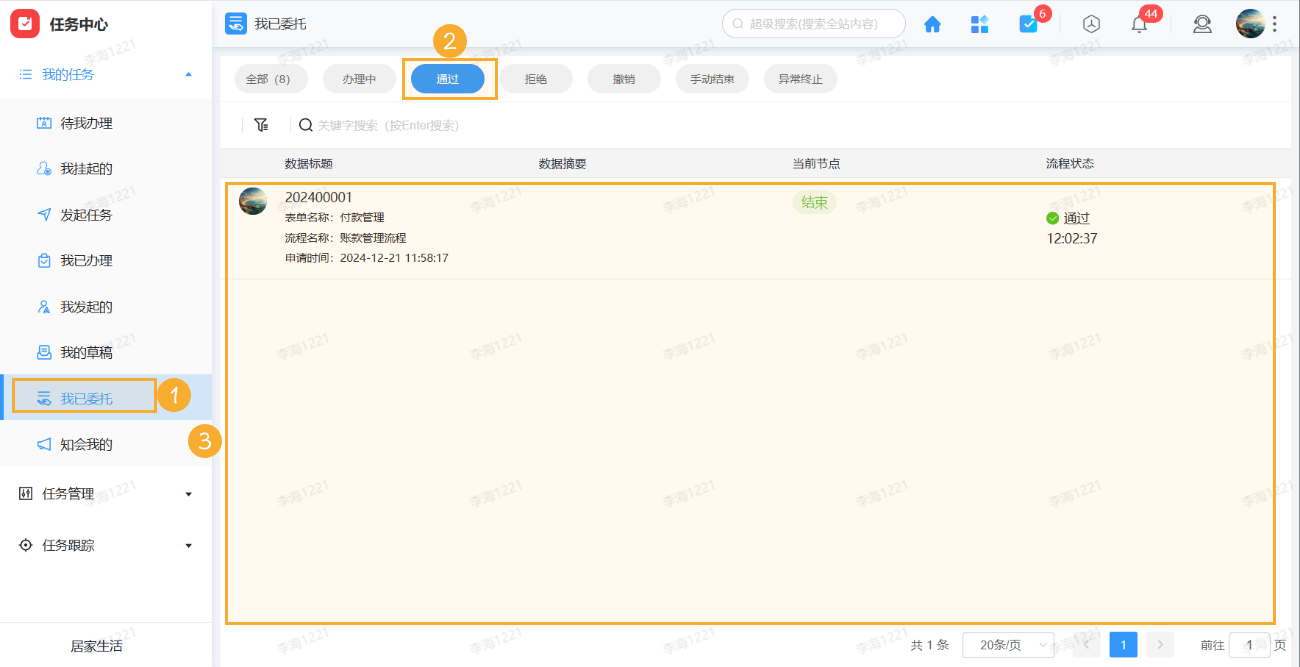Viewport: 1300px width, 667px height.
Task: Click the next page arrow in pagination
Action: click(1159, 645)
